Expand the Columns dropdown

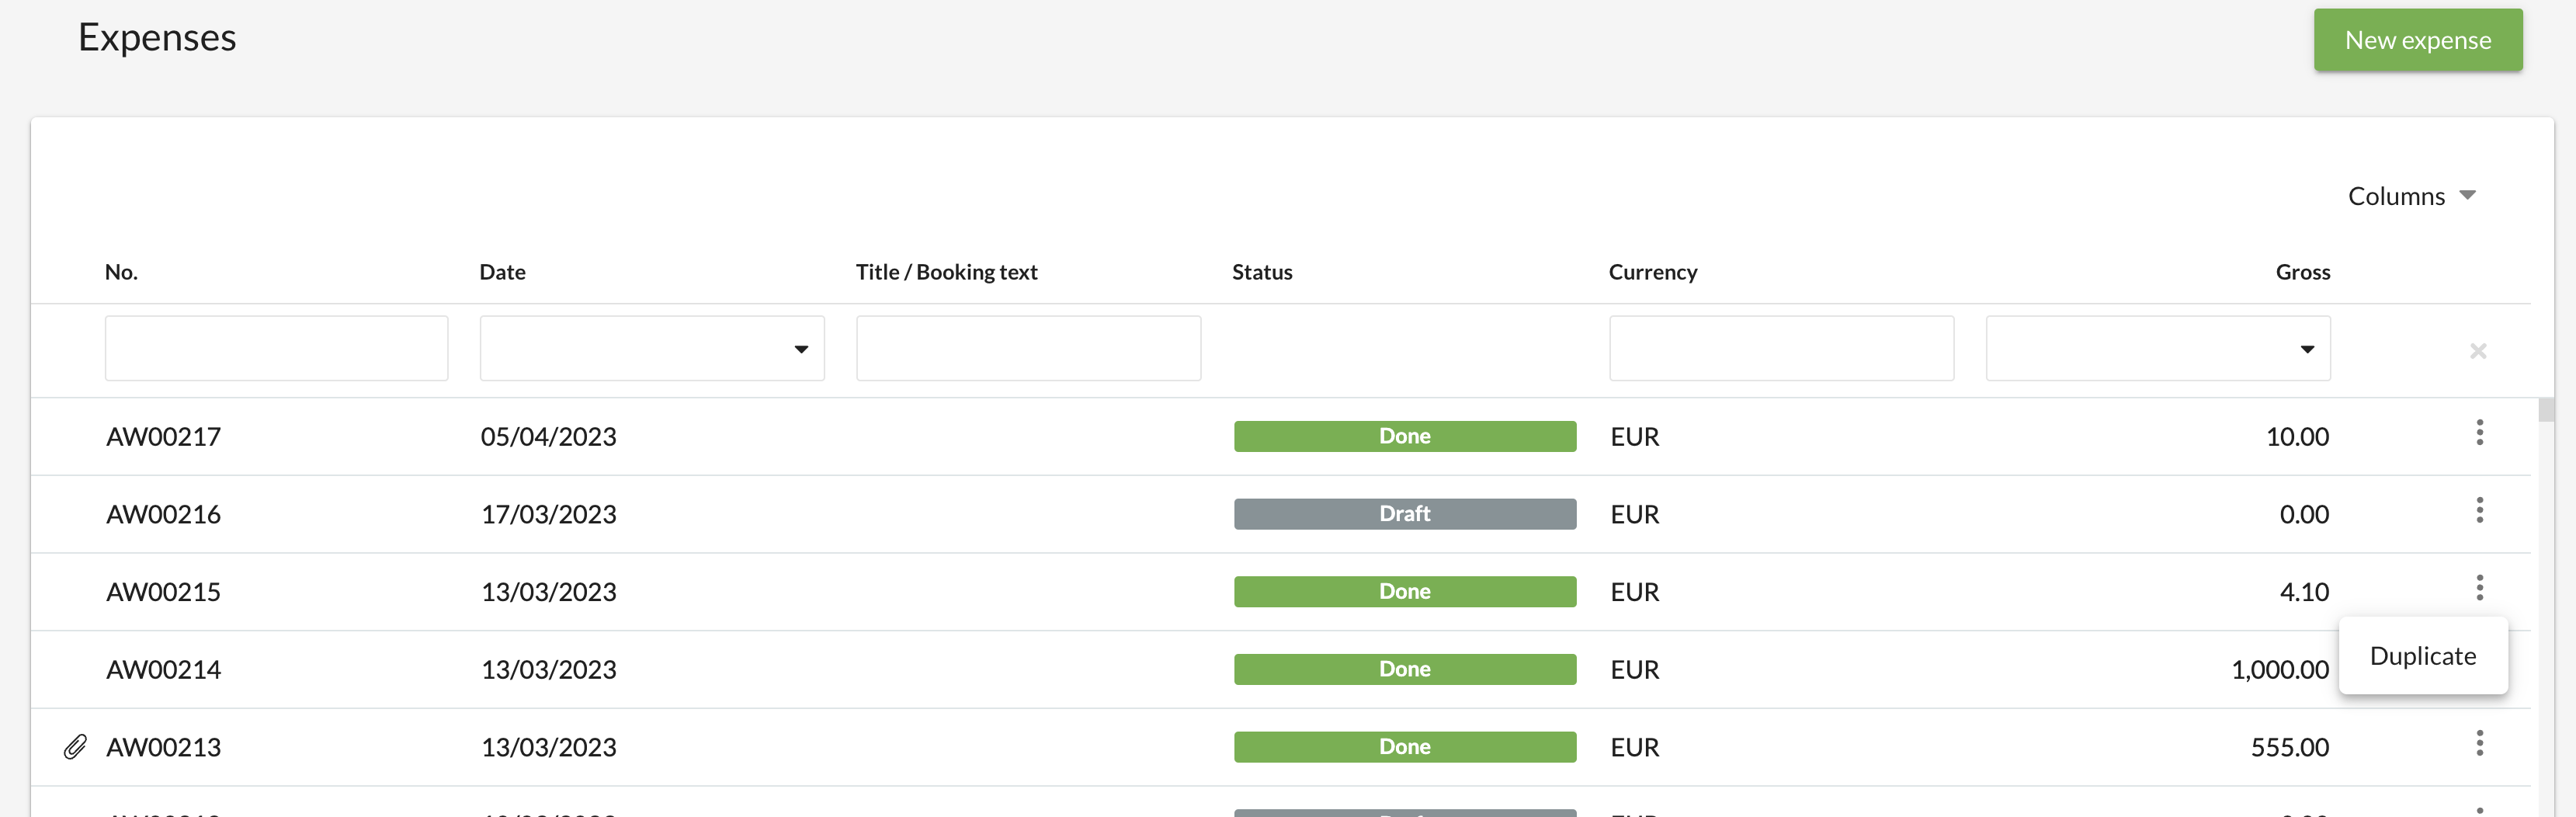point(2411,196)
